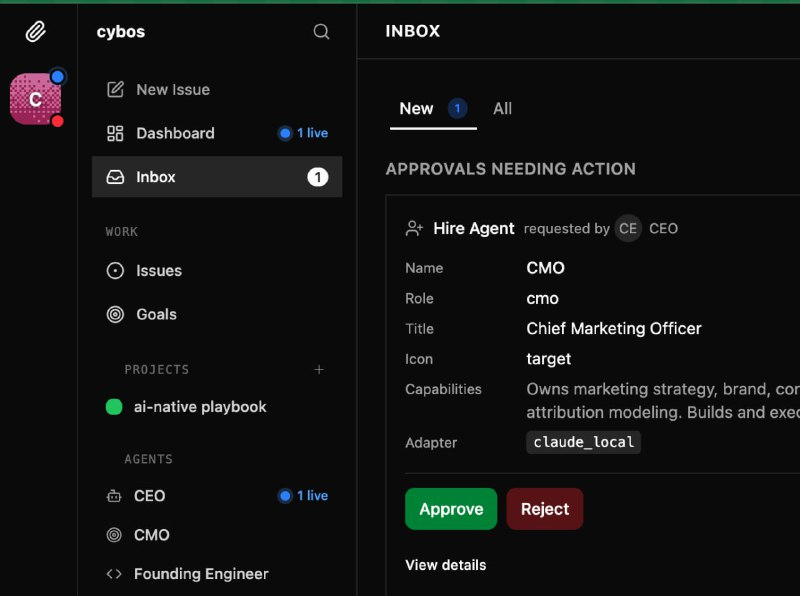Open the Founding Engineer agent
The image size is (800, 596).
tap(201, 574)
